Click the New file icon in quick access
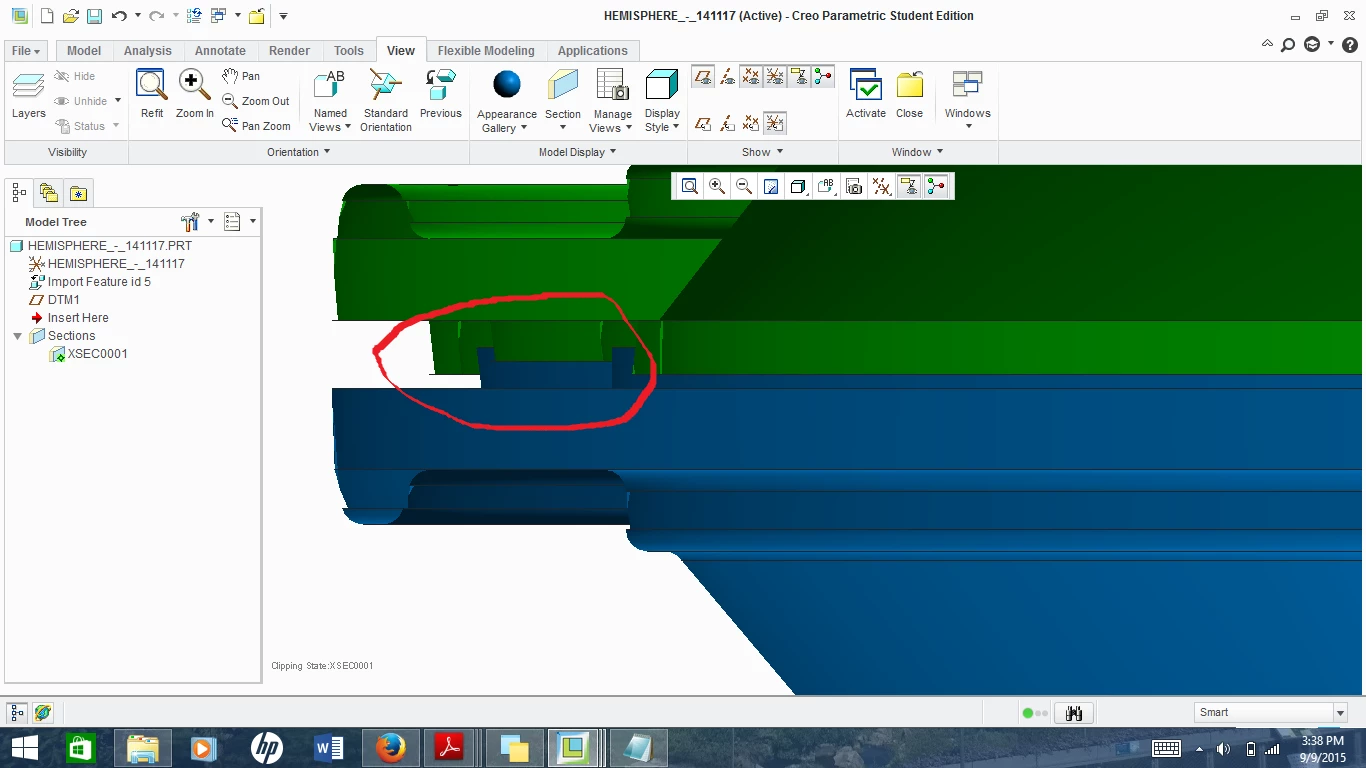 (47, 16)
